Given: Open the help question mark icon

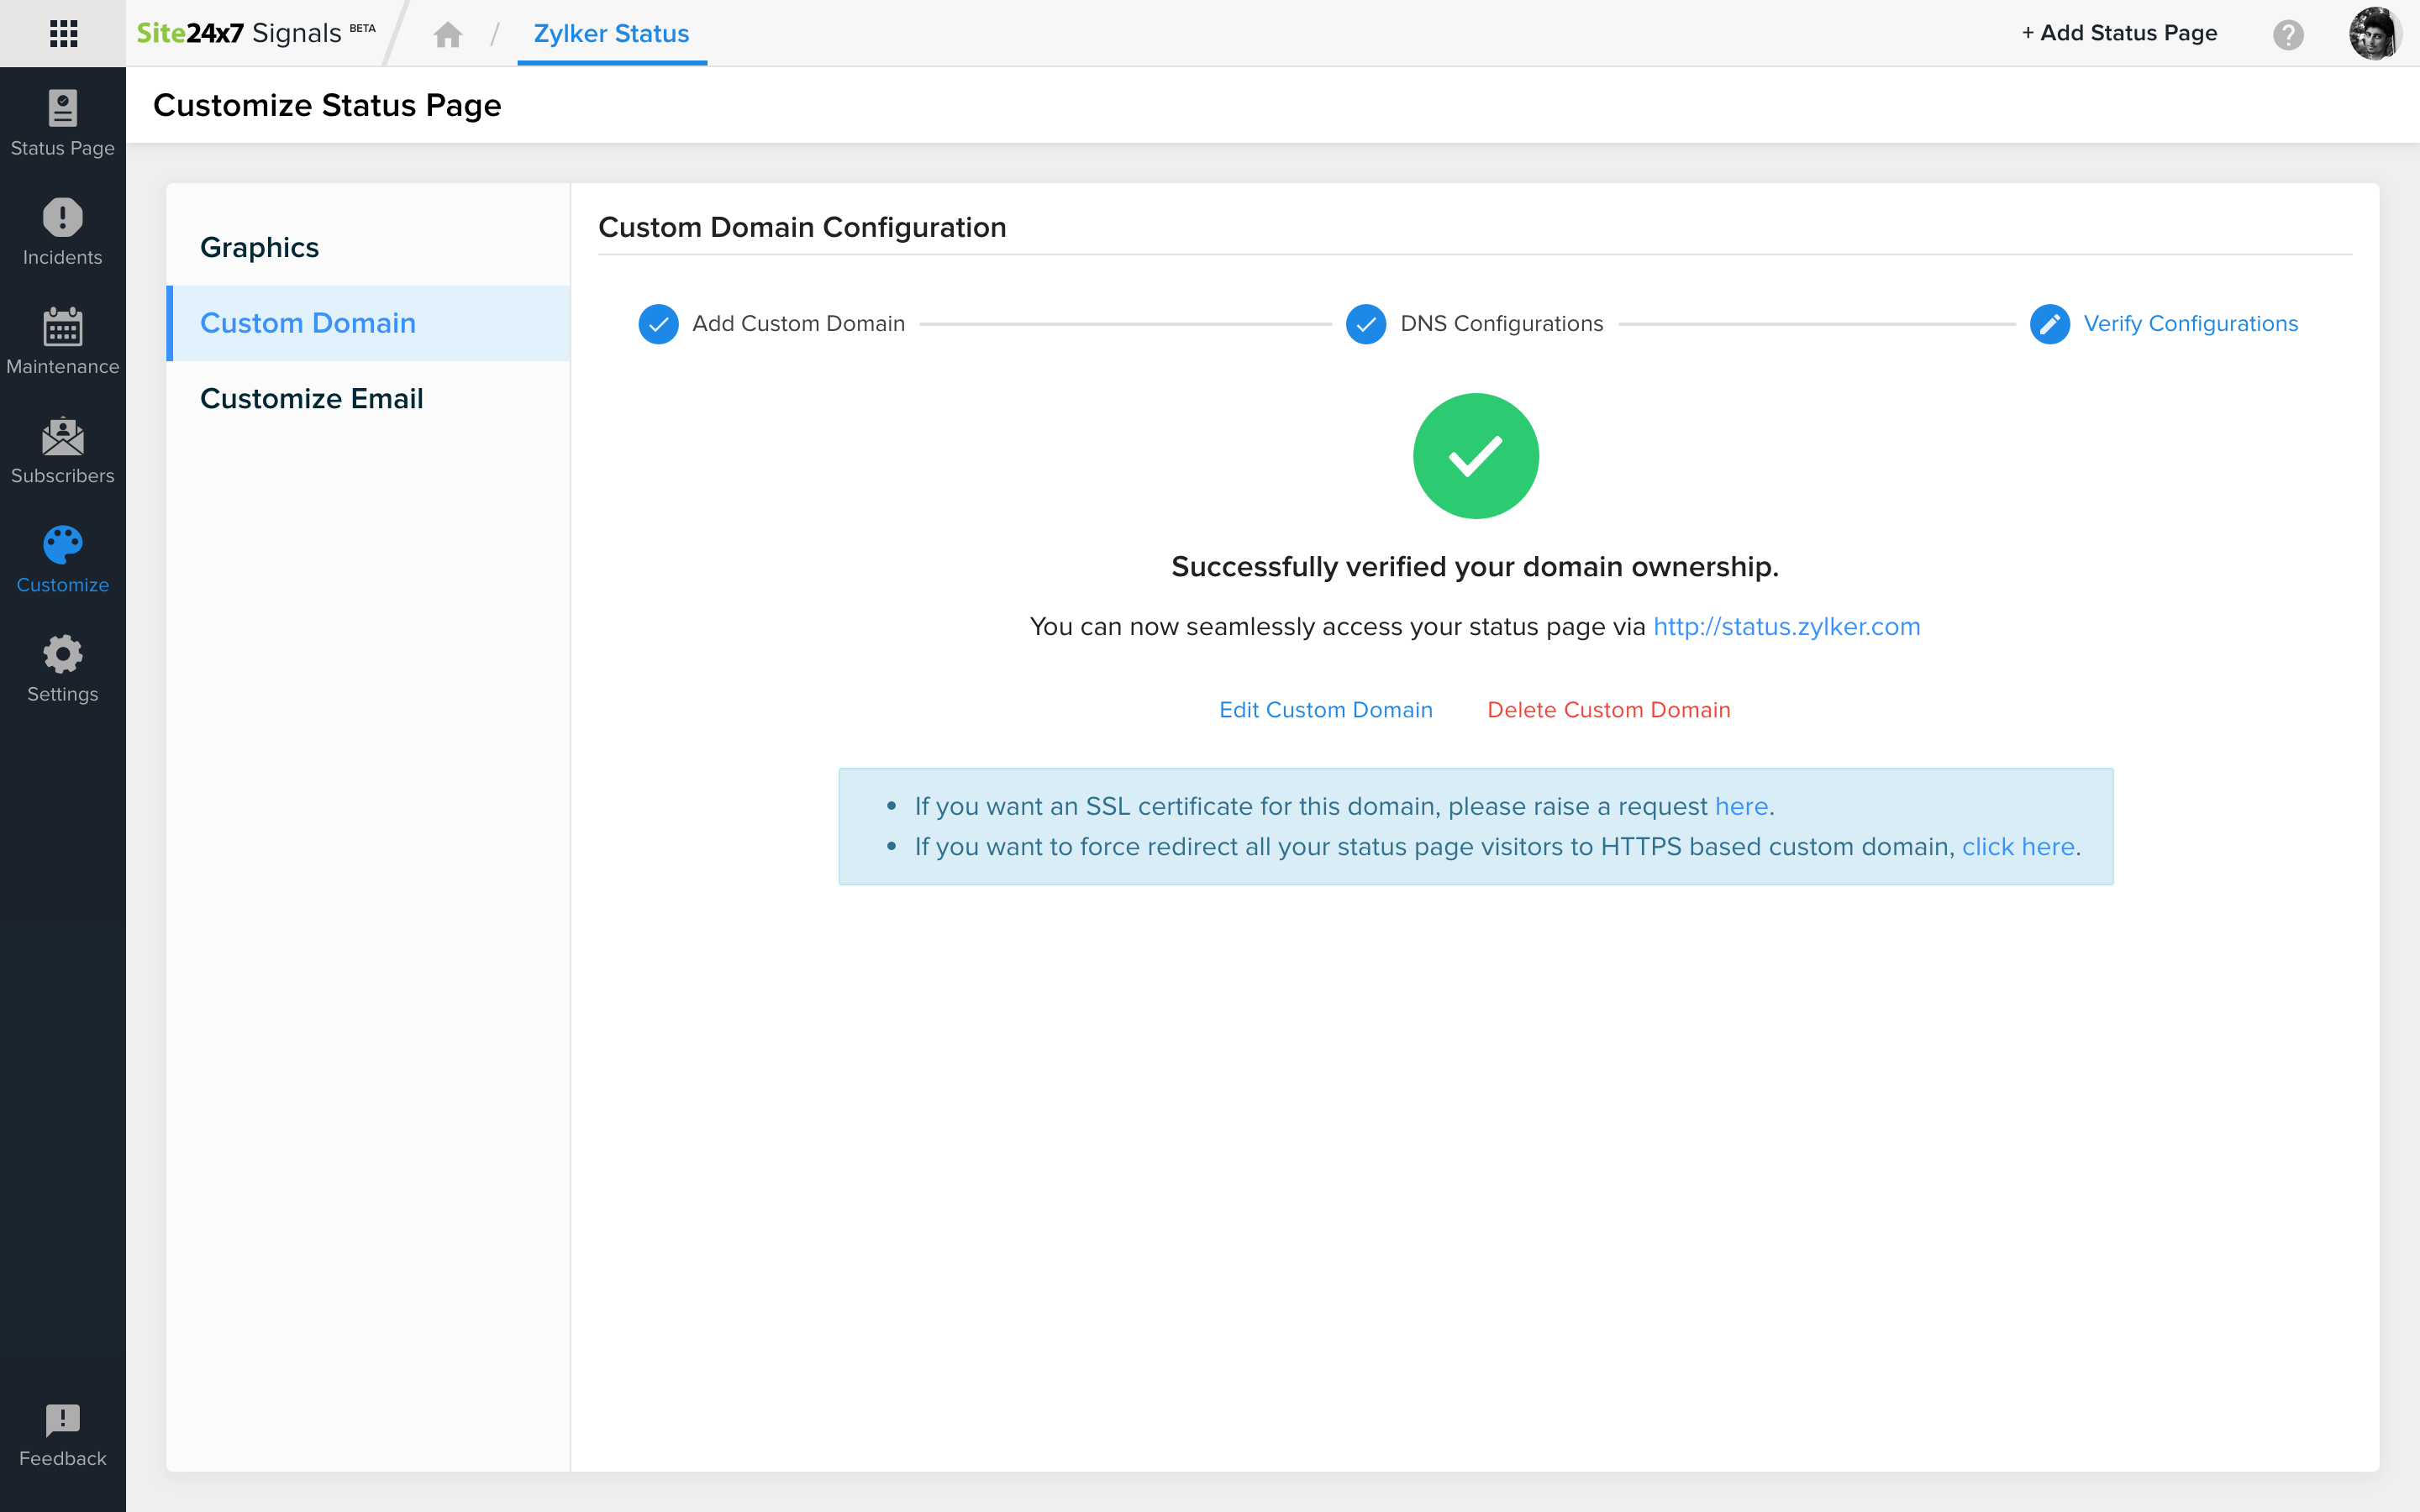Looking at the screenshot, I should point(2288,34).
